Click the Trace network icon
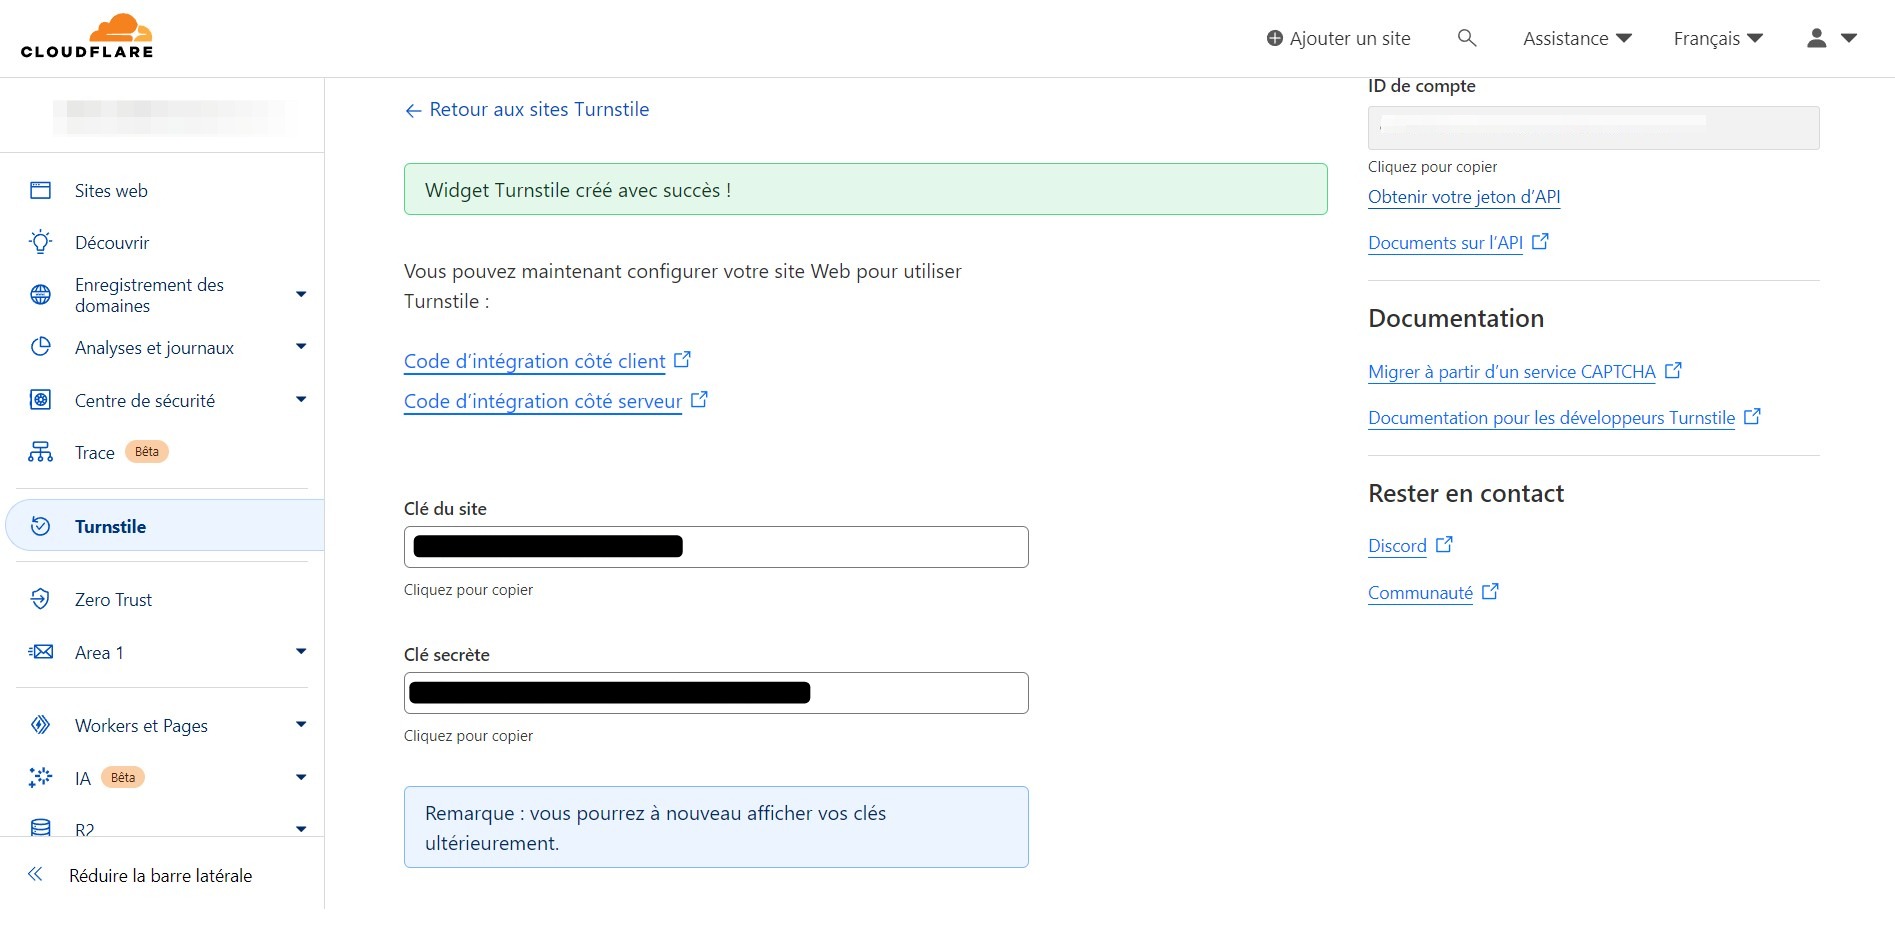This screenshot has height=936, width=1895. click(40, 452)
